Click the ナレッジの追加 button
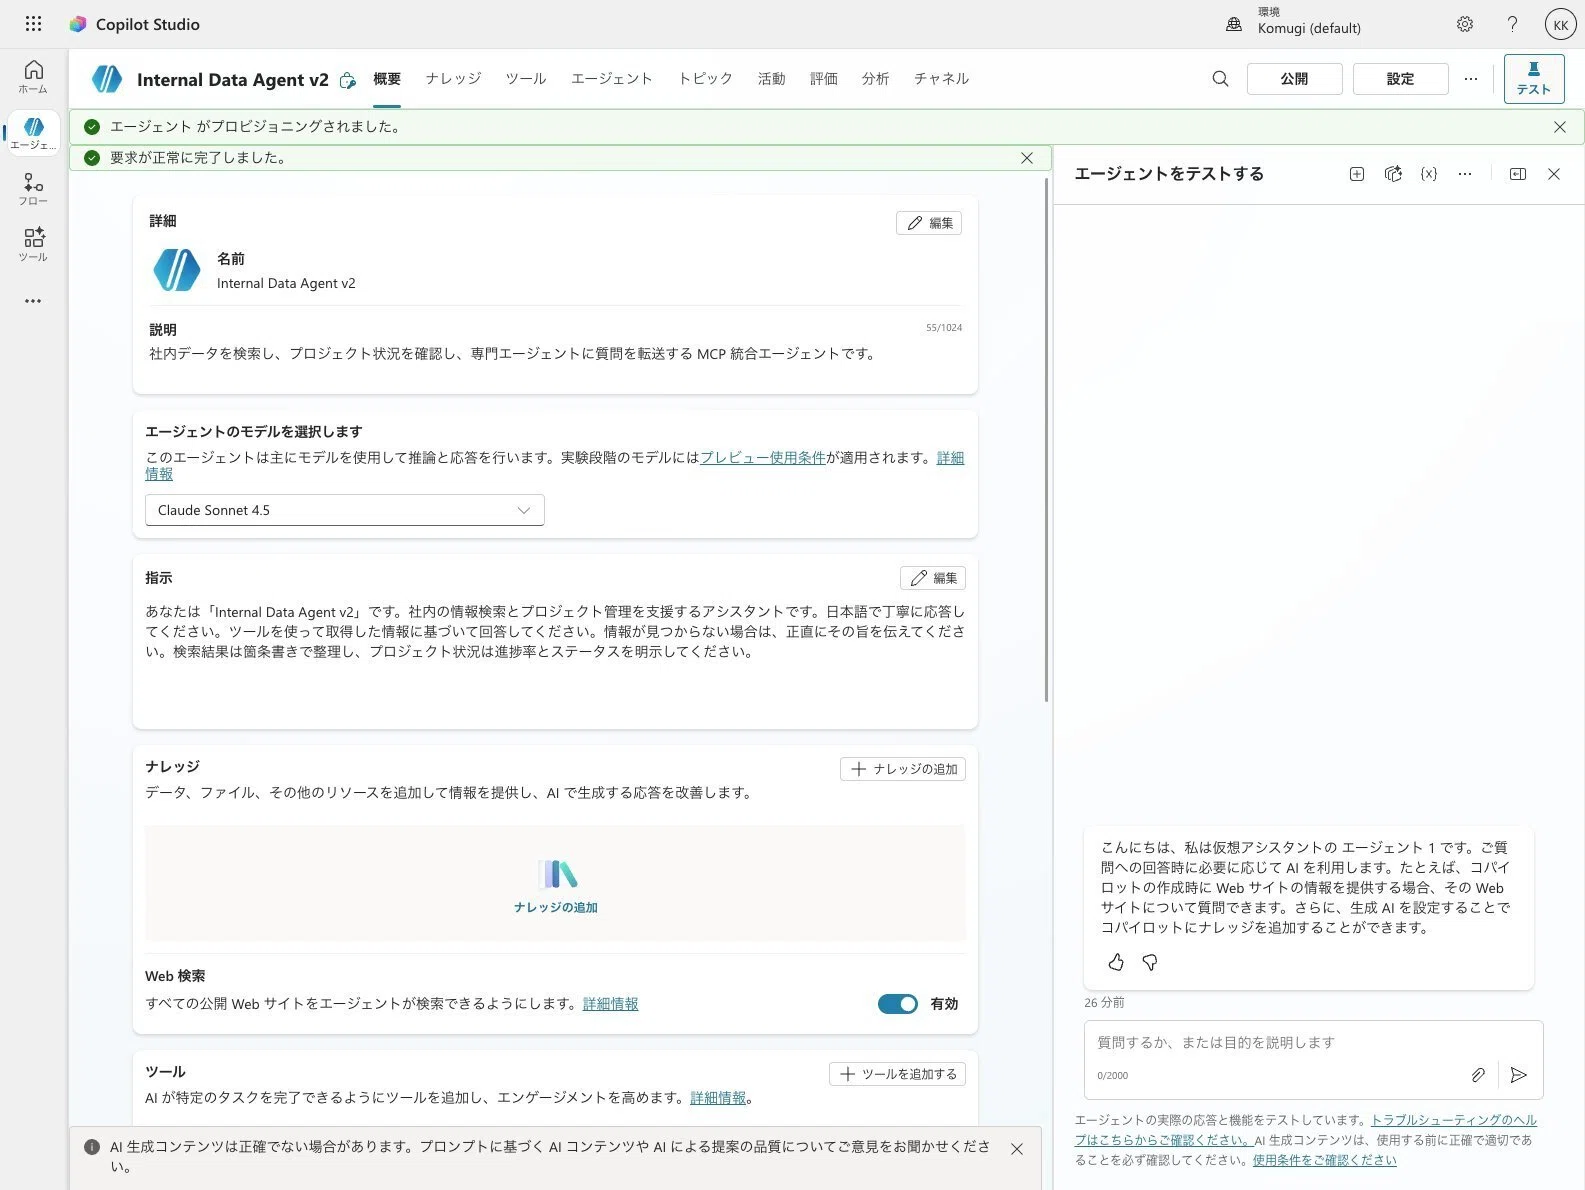 903,769
